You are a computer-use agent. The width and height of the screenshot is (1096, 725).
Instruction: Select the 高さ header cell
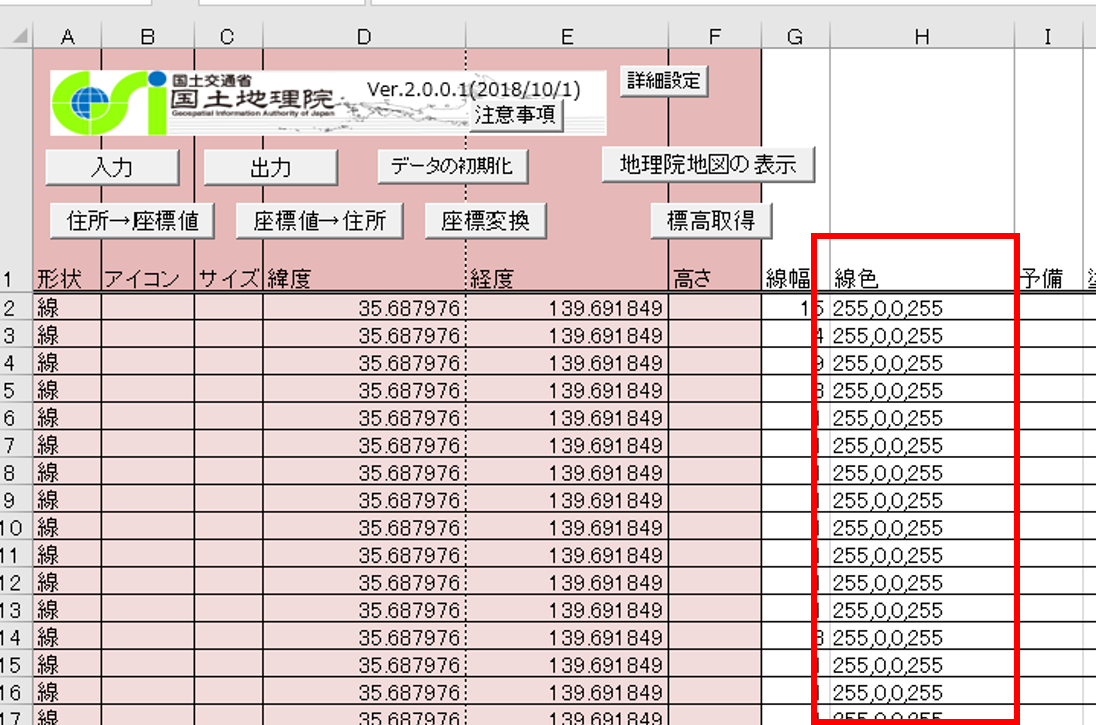pos(714,279)
